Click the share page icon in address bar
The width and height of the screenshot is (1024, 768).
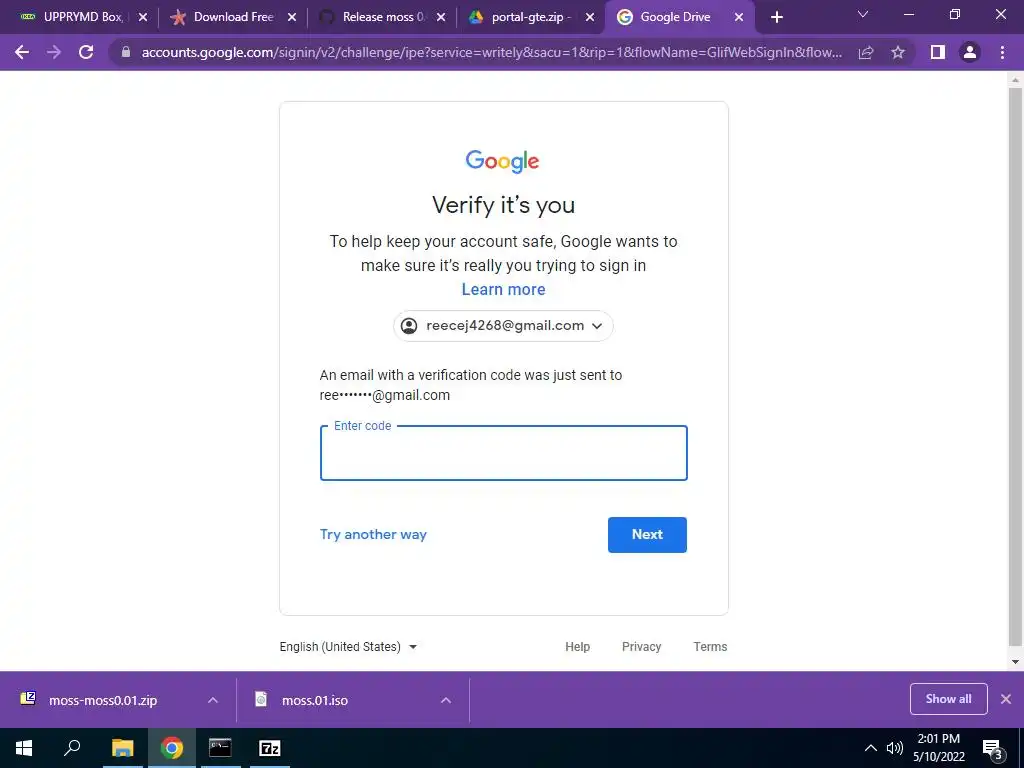(866, 52)
